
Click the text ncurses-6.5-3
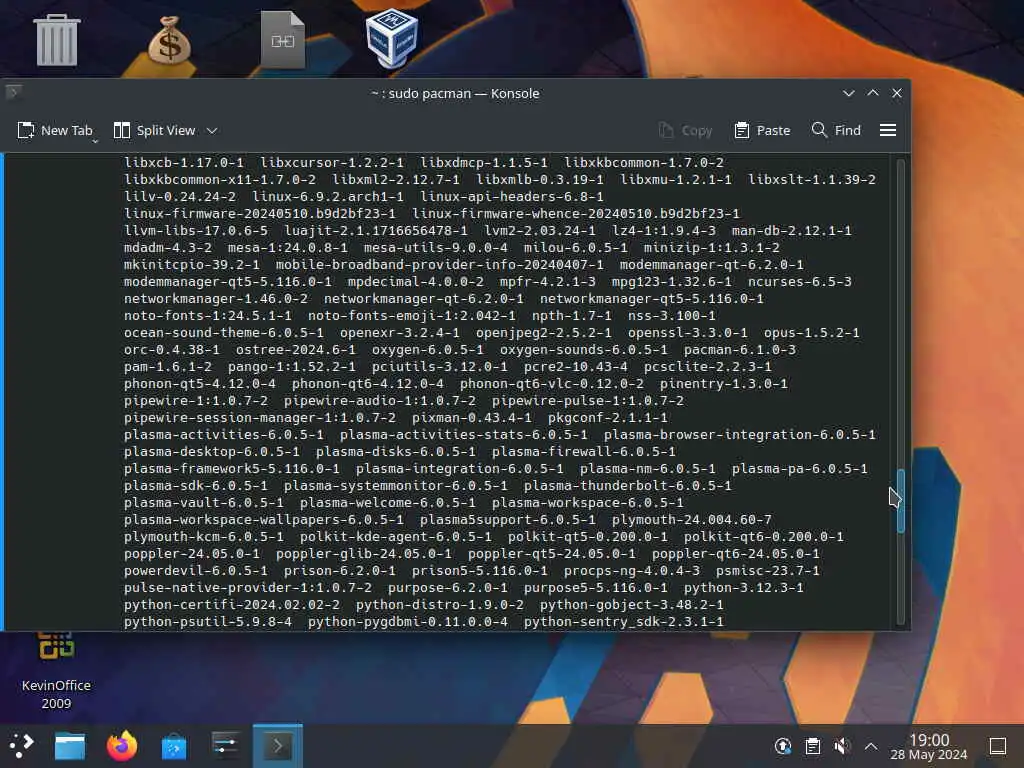pos(800,281)
